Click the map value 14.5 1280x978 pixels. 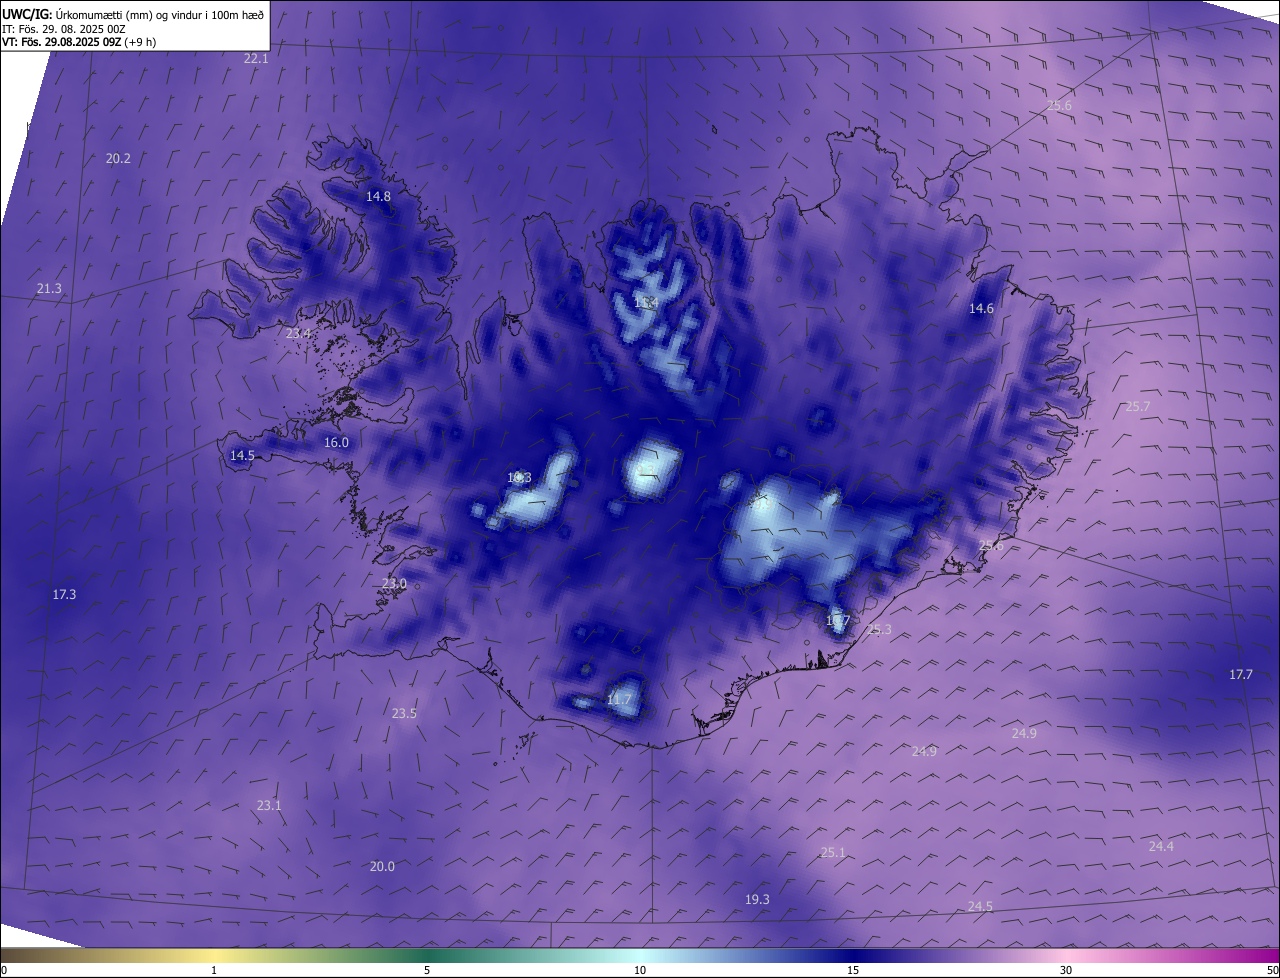(242, 455)
